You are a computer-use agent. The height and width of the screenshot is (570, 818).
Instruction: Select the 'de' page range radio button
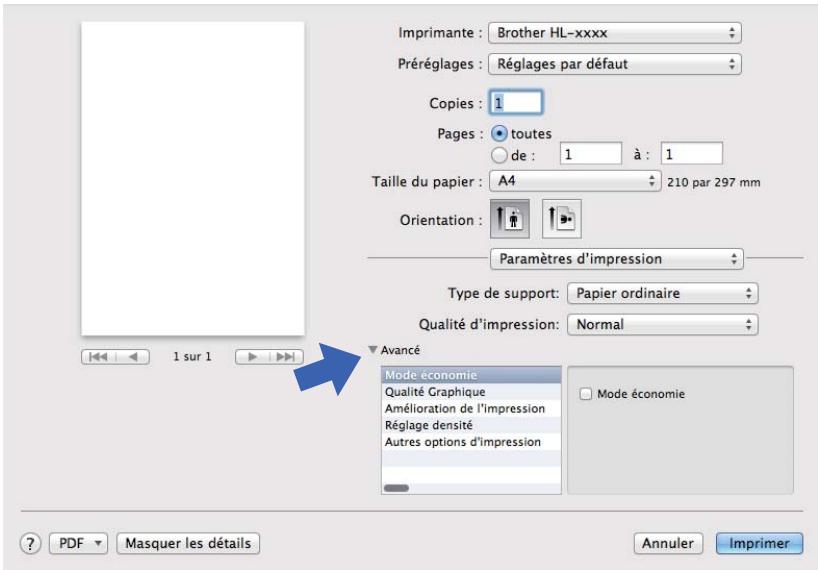click(x=499, y=155)
